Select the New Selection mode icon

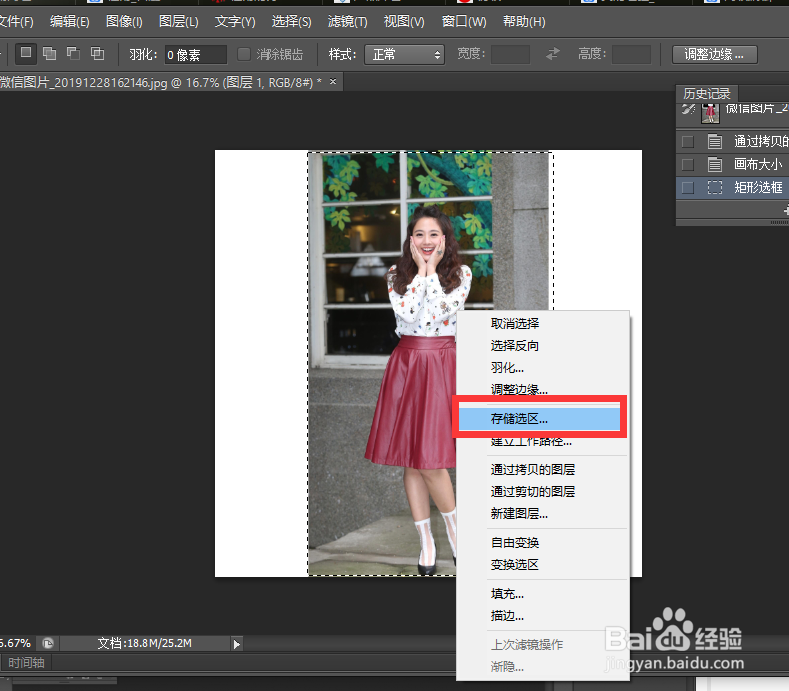coord(26,53)
